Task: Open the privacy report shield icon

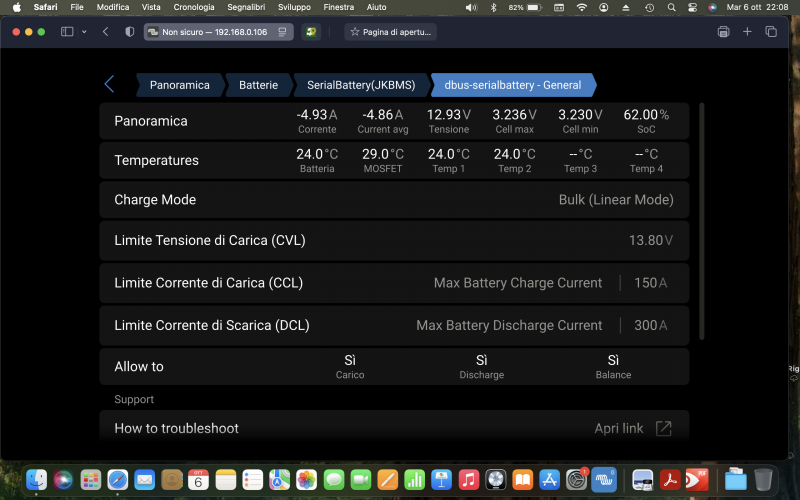Action: point(130,32)
